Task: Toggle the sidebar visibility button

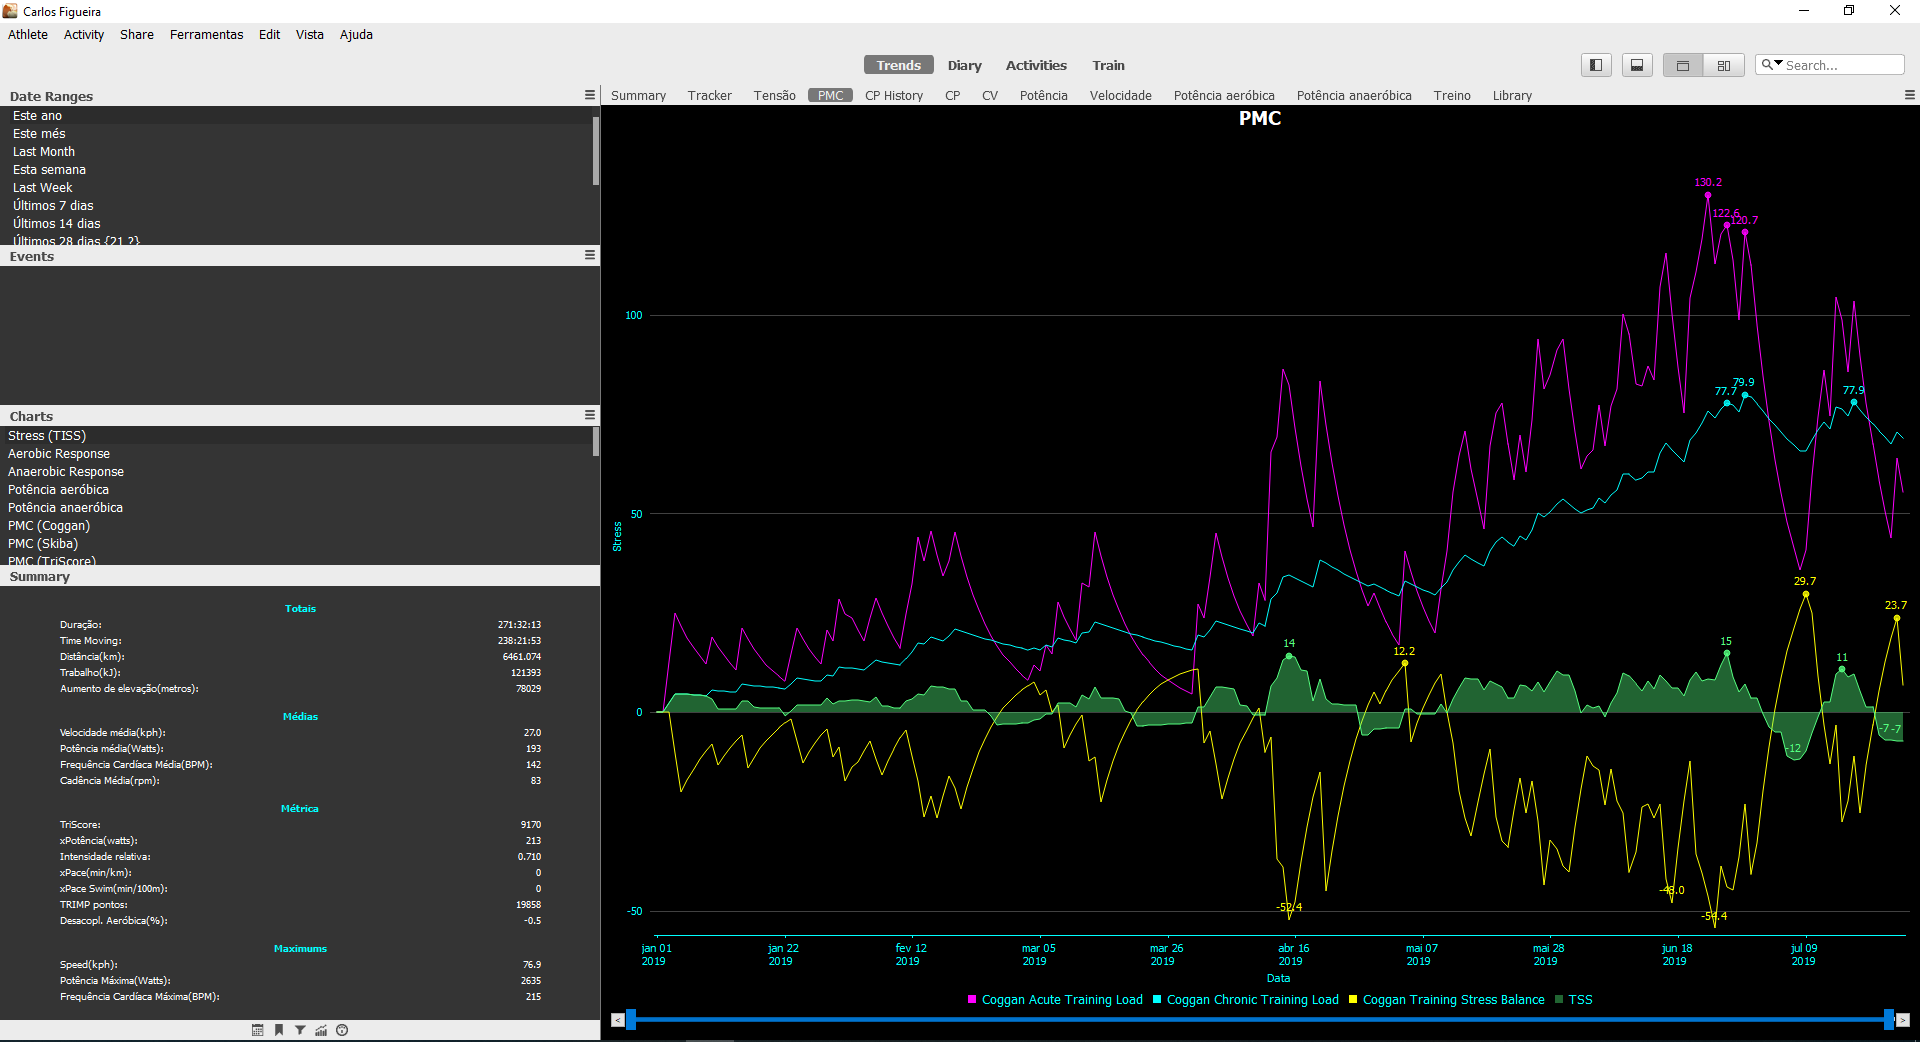Action: tap(1596, 65)
